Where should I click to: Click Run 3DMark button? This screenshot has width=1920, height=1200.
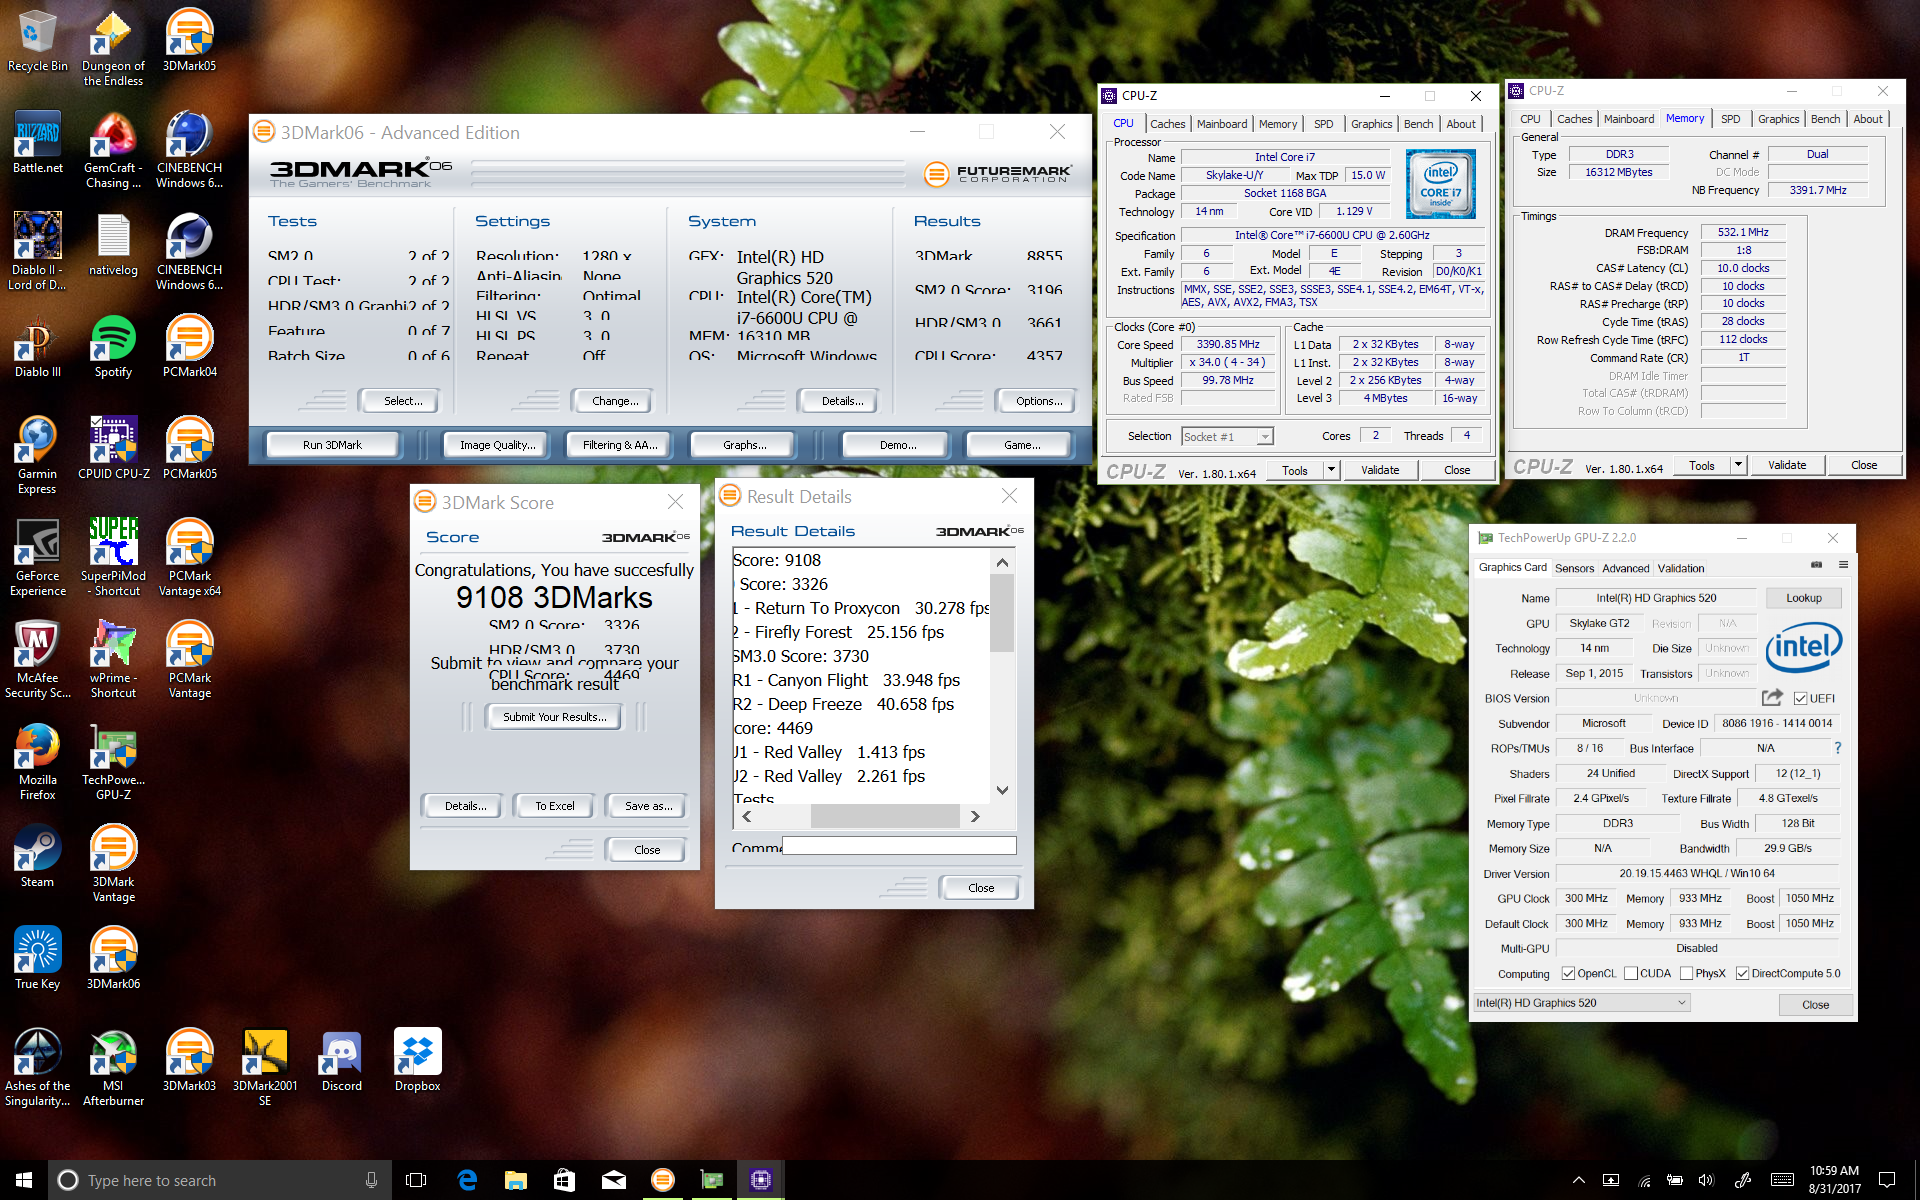click(x=333, y=445)
